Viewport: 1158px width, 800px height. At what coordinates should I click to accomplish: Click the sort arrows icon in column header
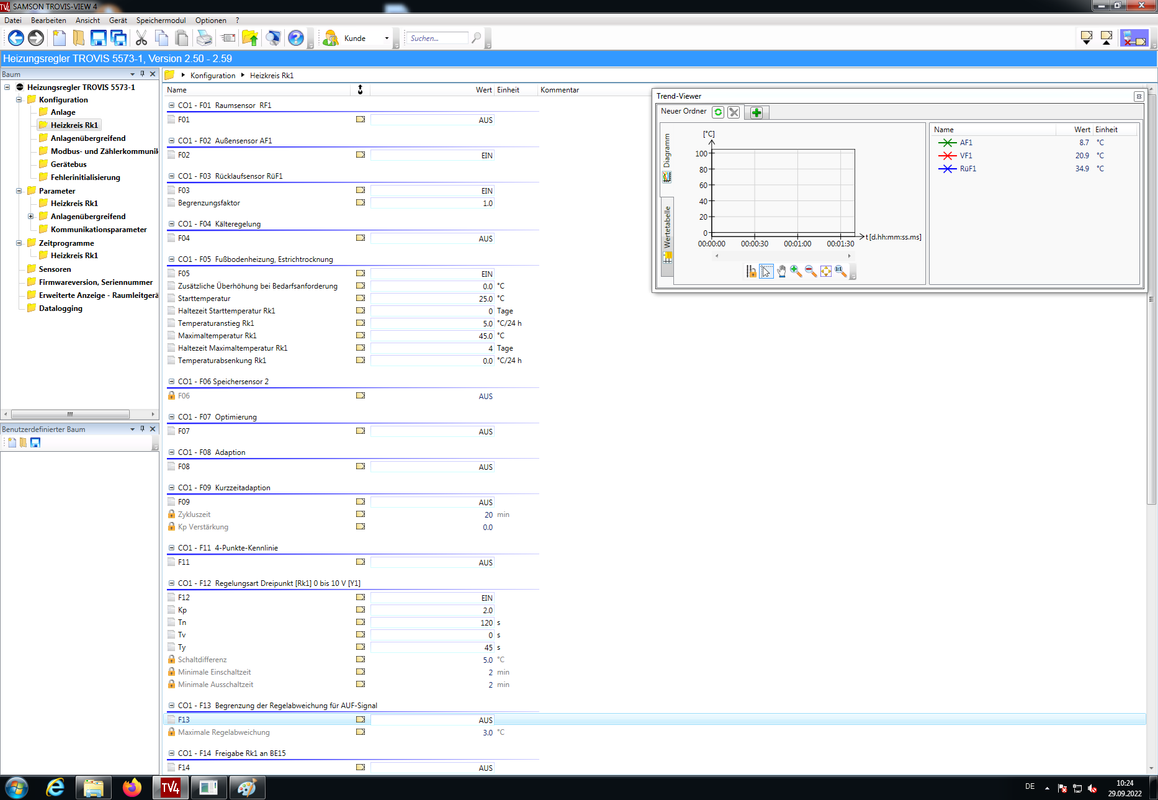[360, 89]
